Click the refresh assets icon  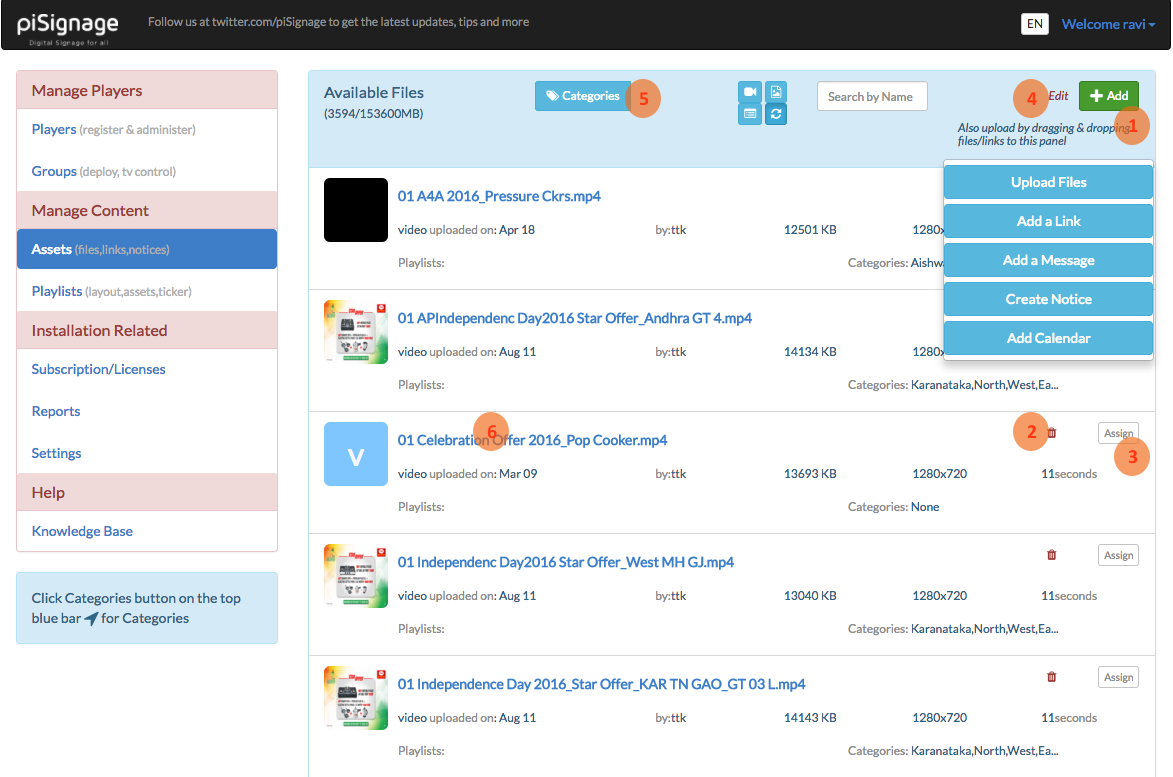coord(775,114)
